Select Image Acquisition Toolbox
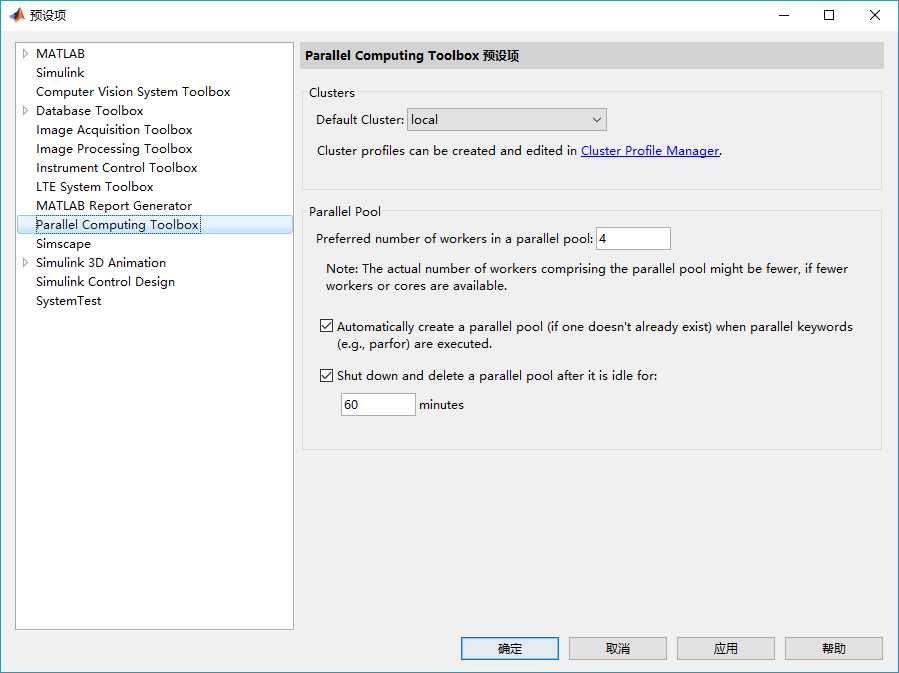The width and height of the screenshot is (899, 673). (x=114, y=130)
